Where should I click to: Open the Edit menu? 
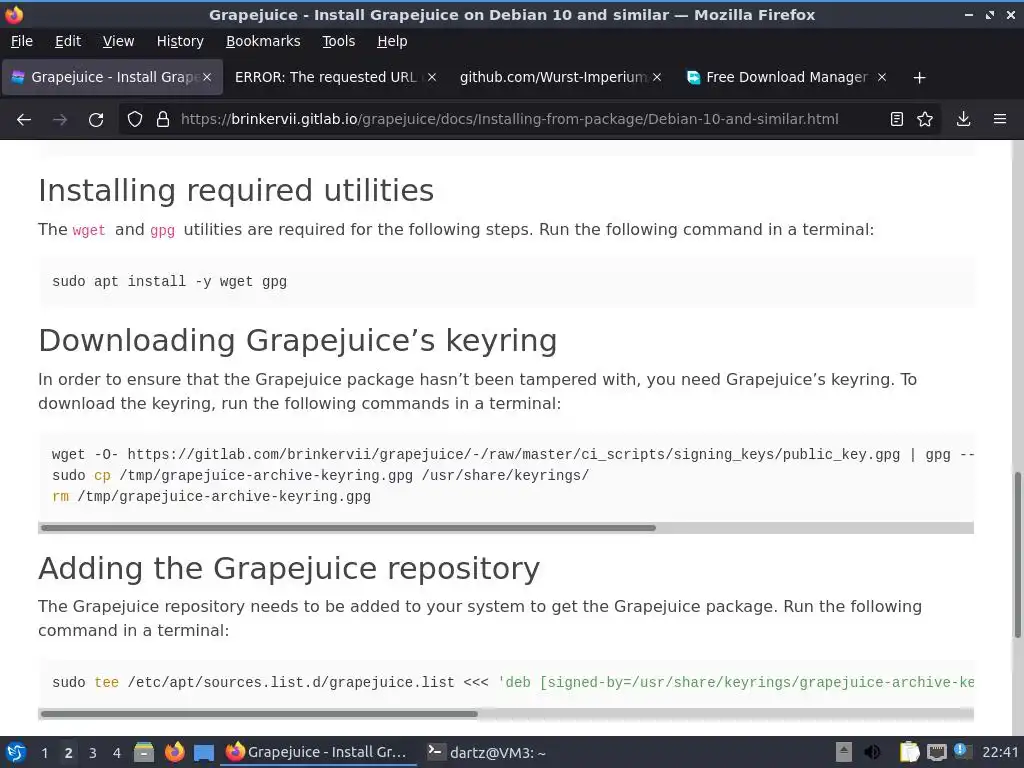coord(68,41)
